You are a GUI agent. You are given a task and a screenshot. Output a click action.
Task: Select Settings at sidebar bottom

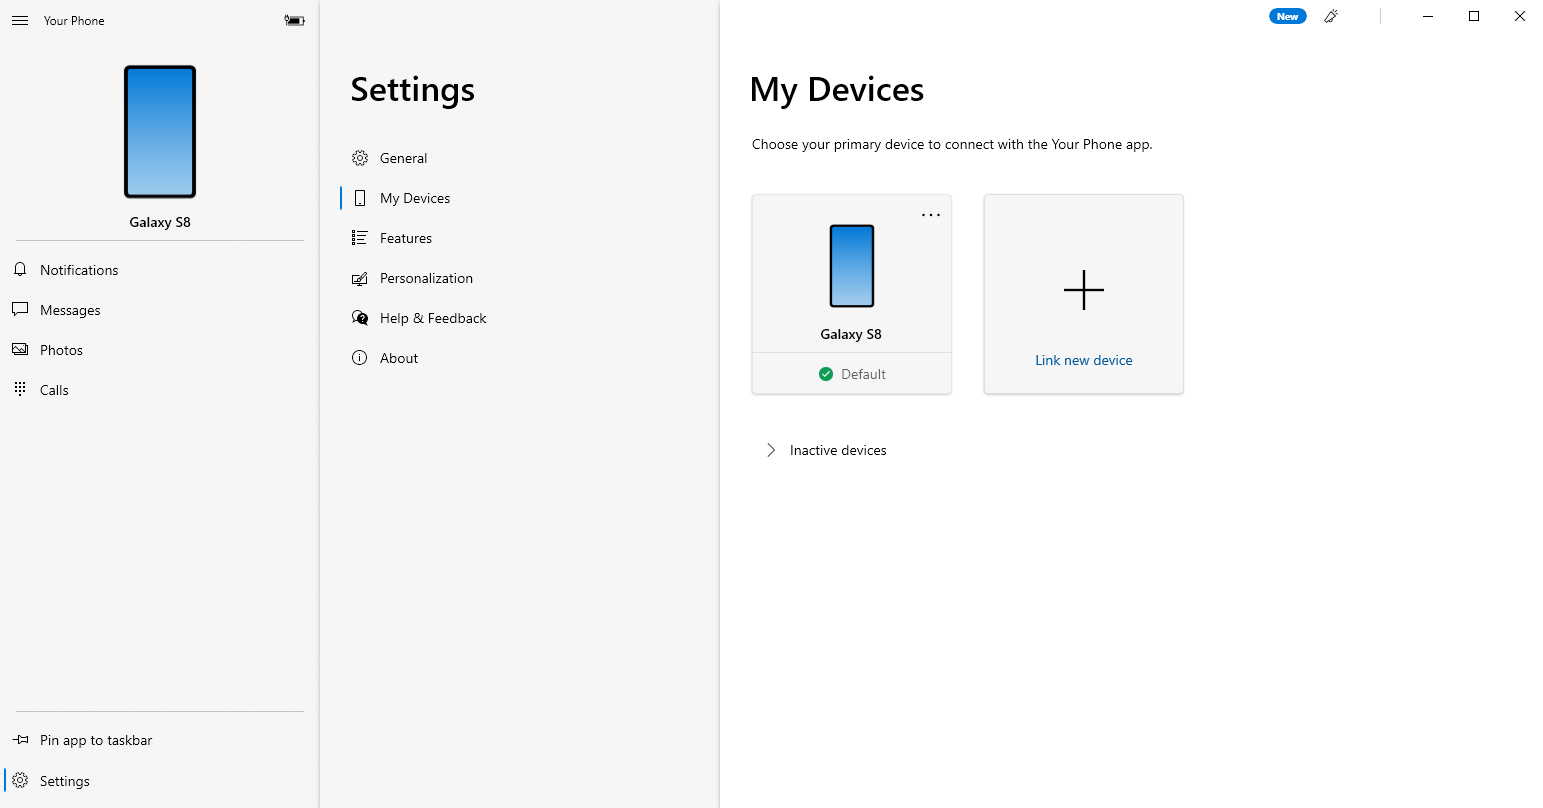tap(160, 781)
